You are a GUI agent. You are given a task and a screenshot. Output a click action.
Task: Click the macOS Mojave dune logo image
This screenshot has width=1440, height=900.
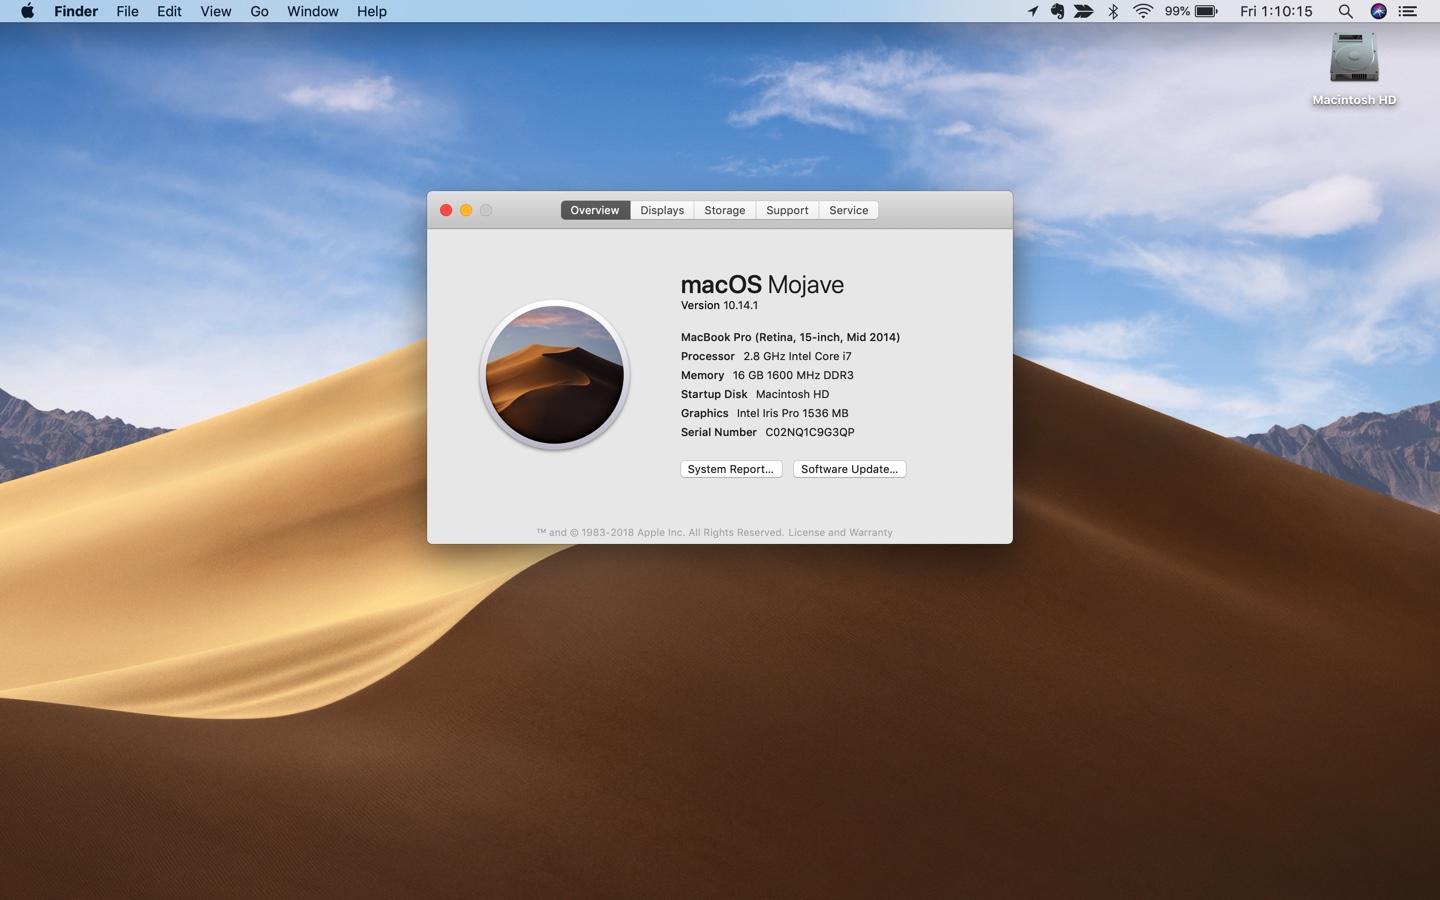click(555, 375)
